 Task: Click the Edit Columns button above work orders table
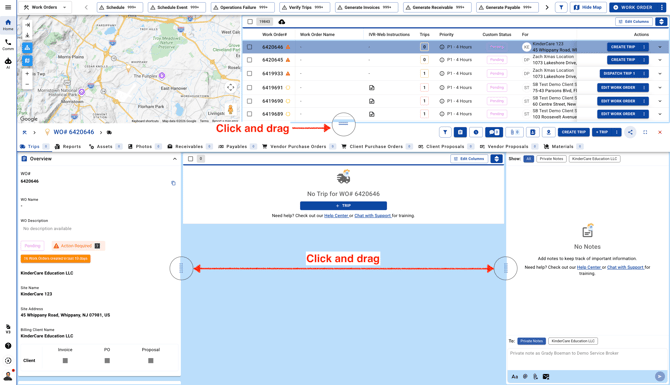(x=635, y=22)
